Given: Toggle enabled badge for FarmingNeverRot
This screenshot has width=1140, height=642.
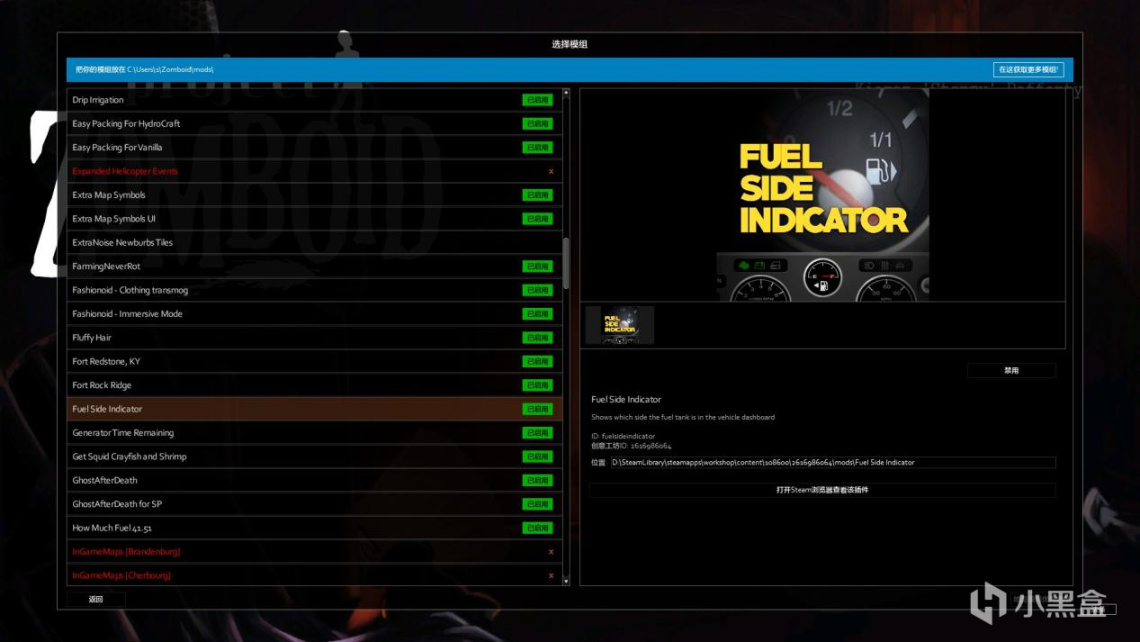Looking at the screenshot, I should pyautogui.click(x=537, y=266).
